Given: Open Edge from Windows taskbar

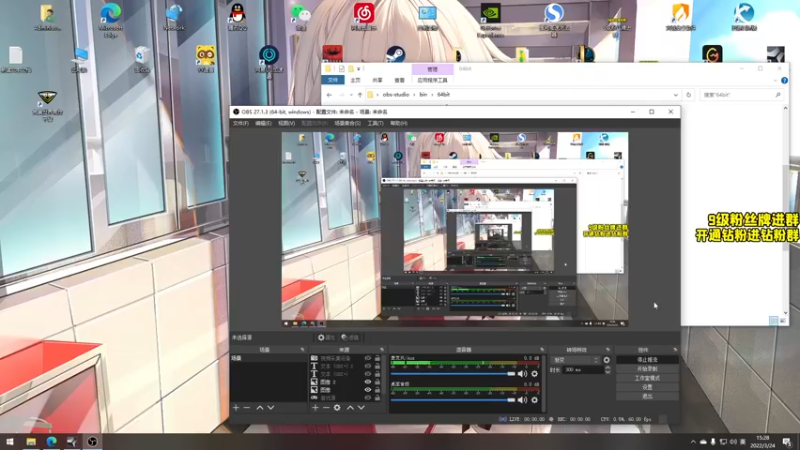Looking at the screenshot, I should 52,441.
